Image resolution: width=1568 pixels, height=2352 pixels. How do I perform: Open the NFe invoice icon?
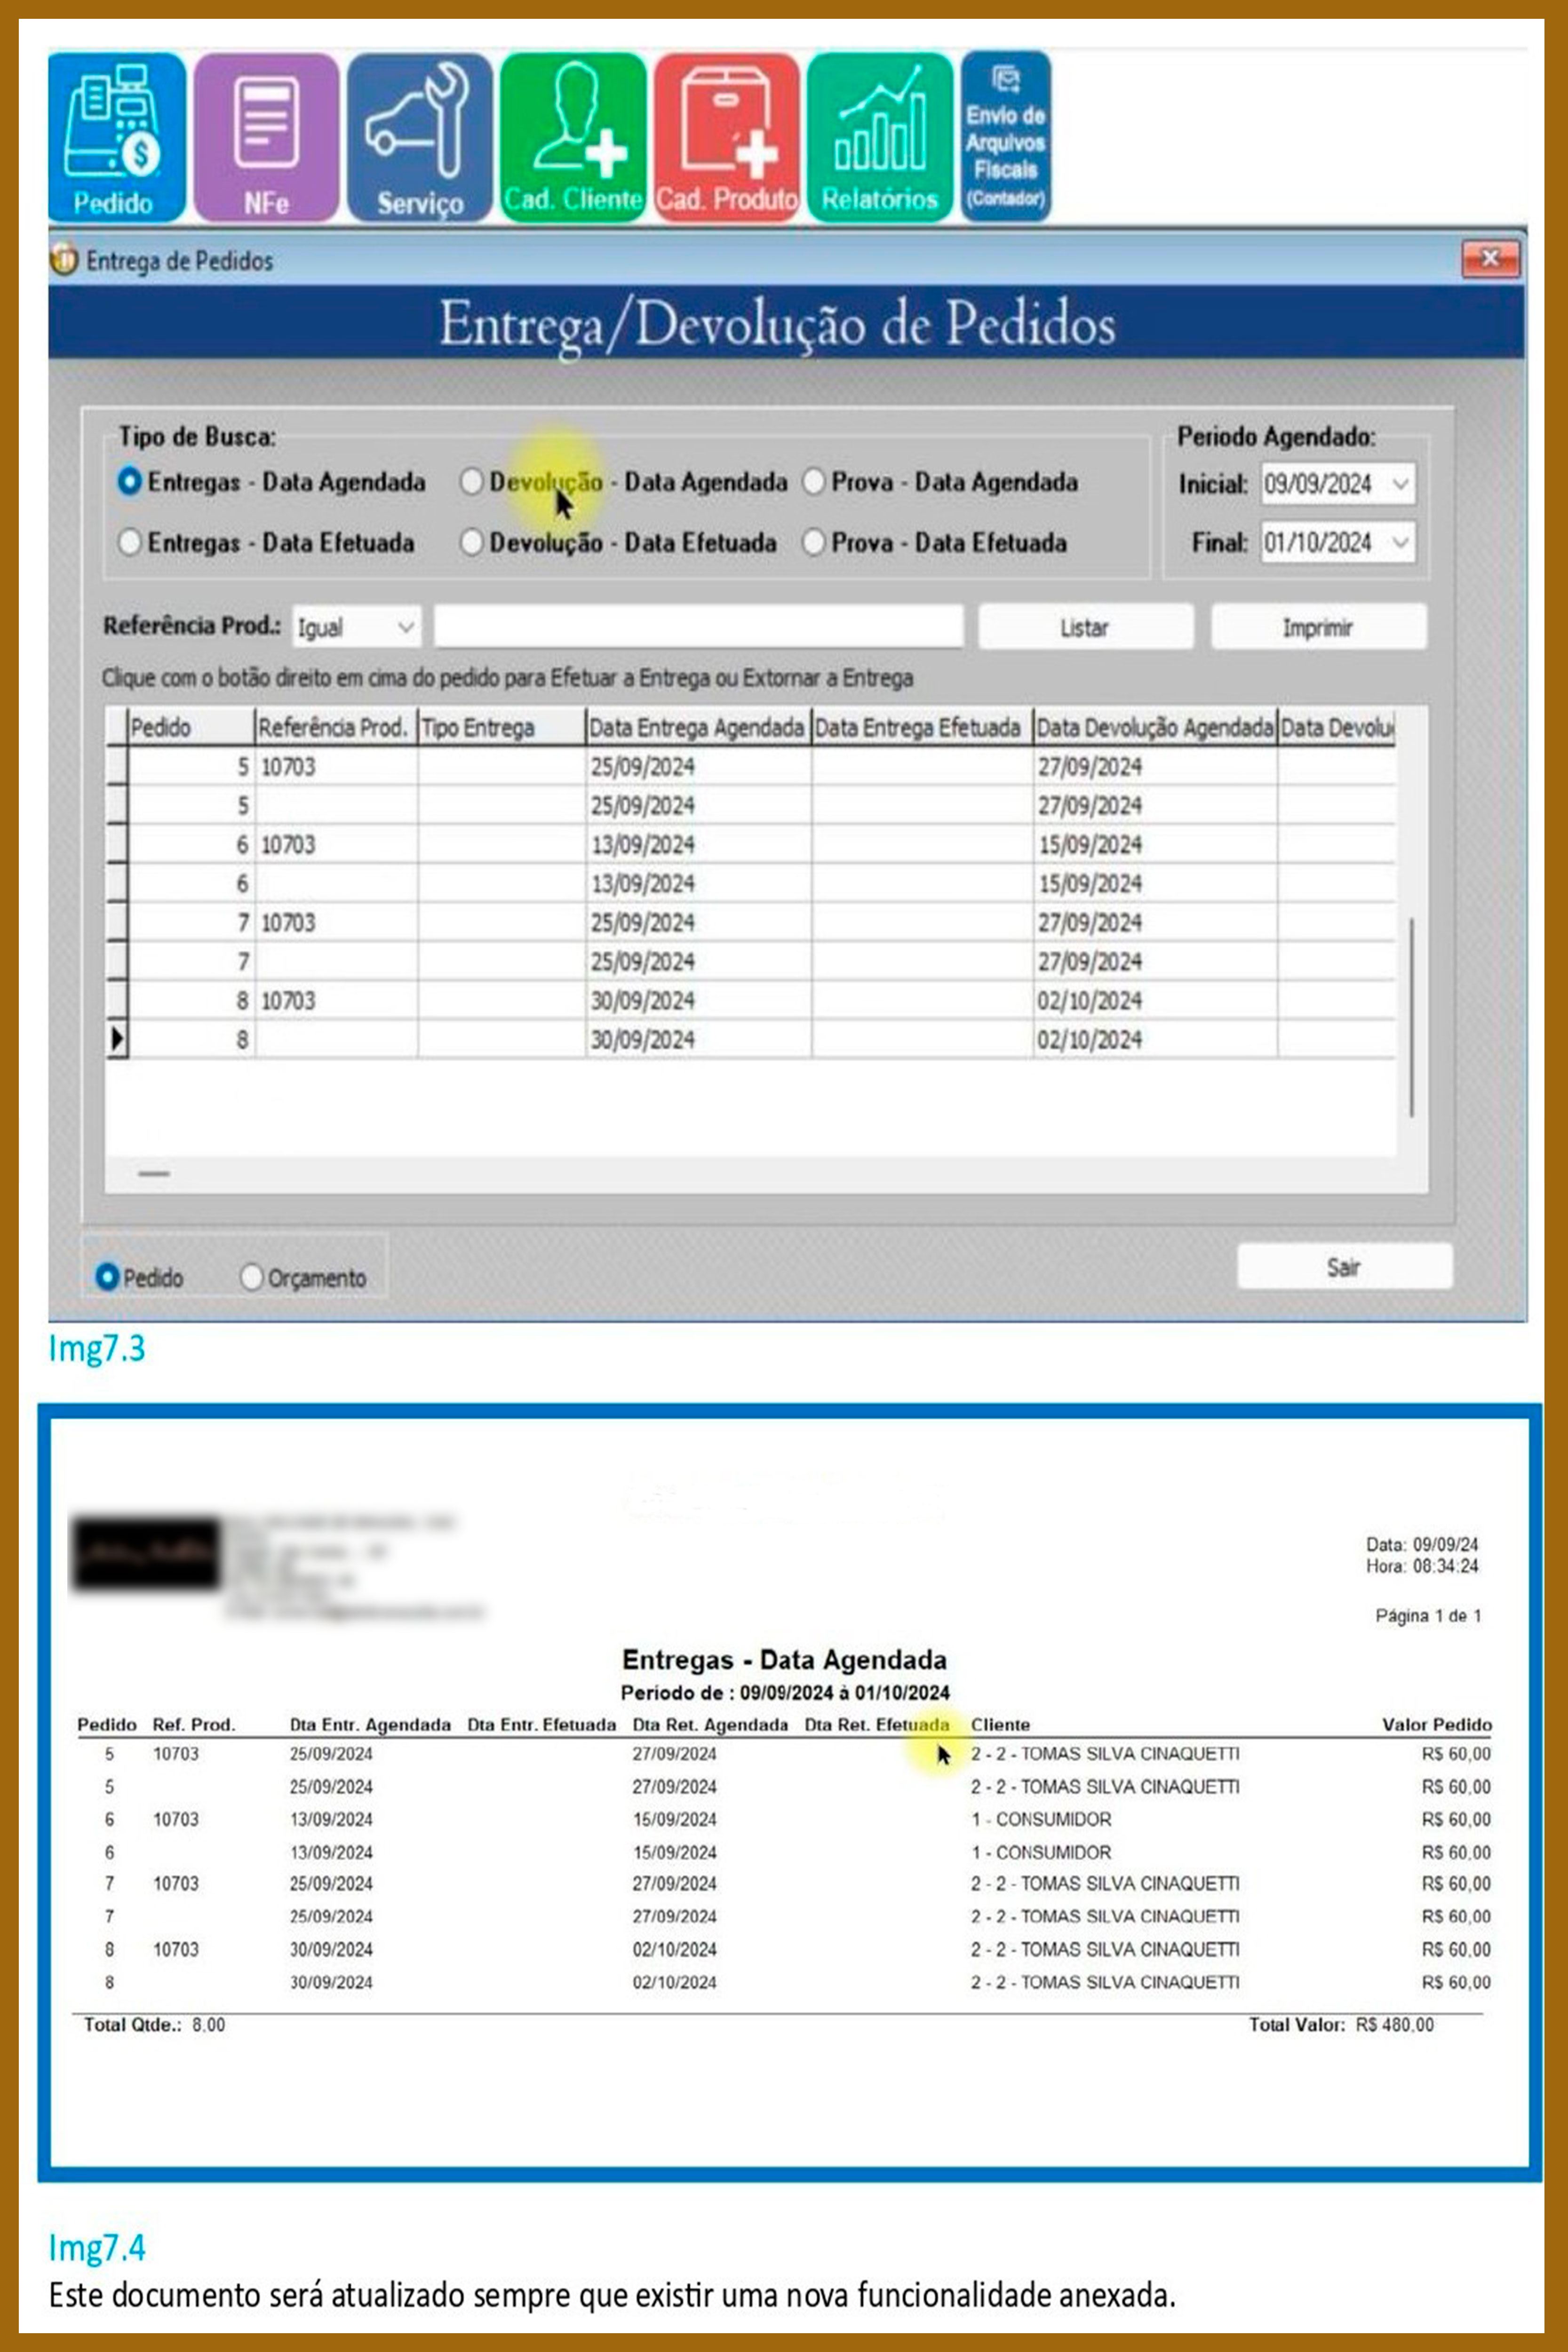pyautogui.click(x=266, y=137)
